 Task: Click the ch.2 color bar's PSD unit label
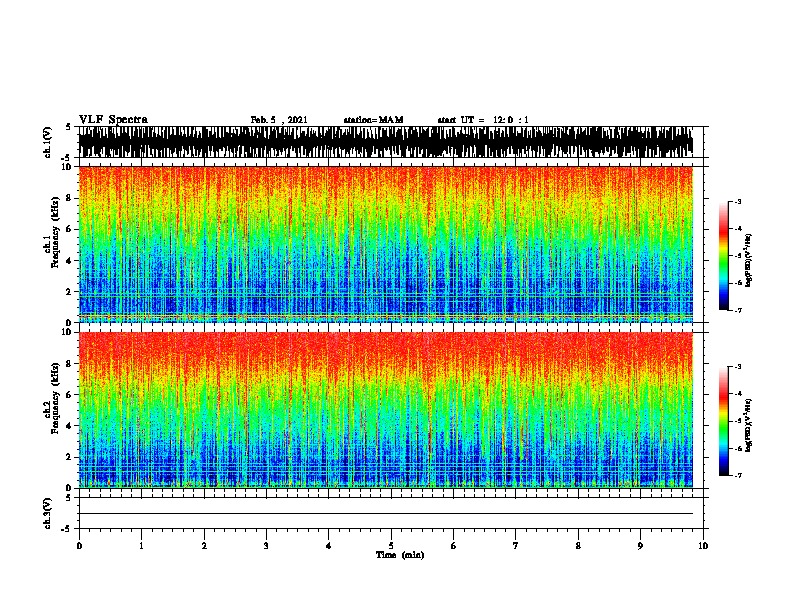pyautogui.click(x=749, y=425)
